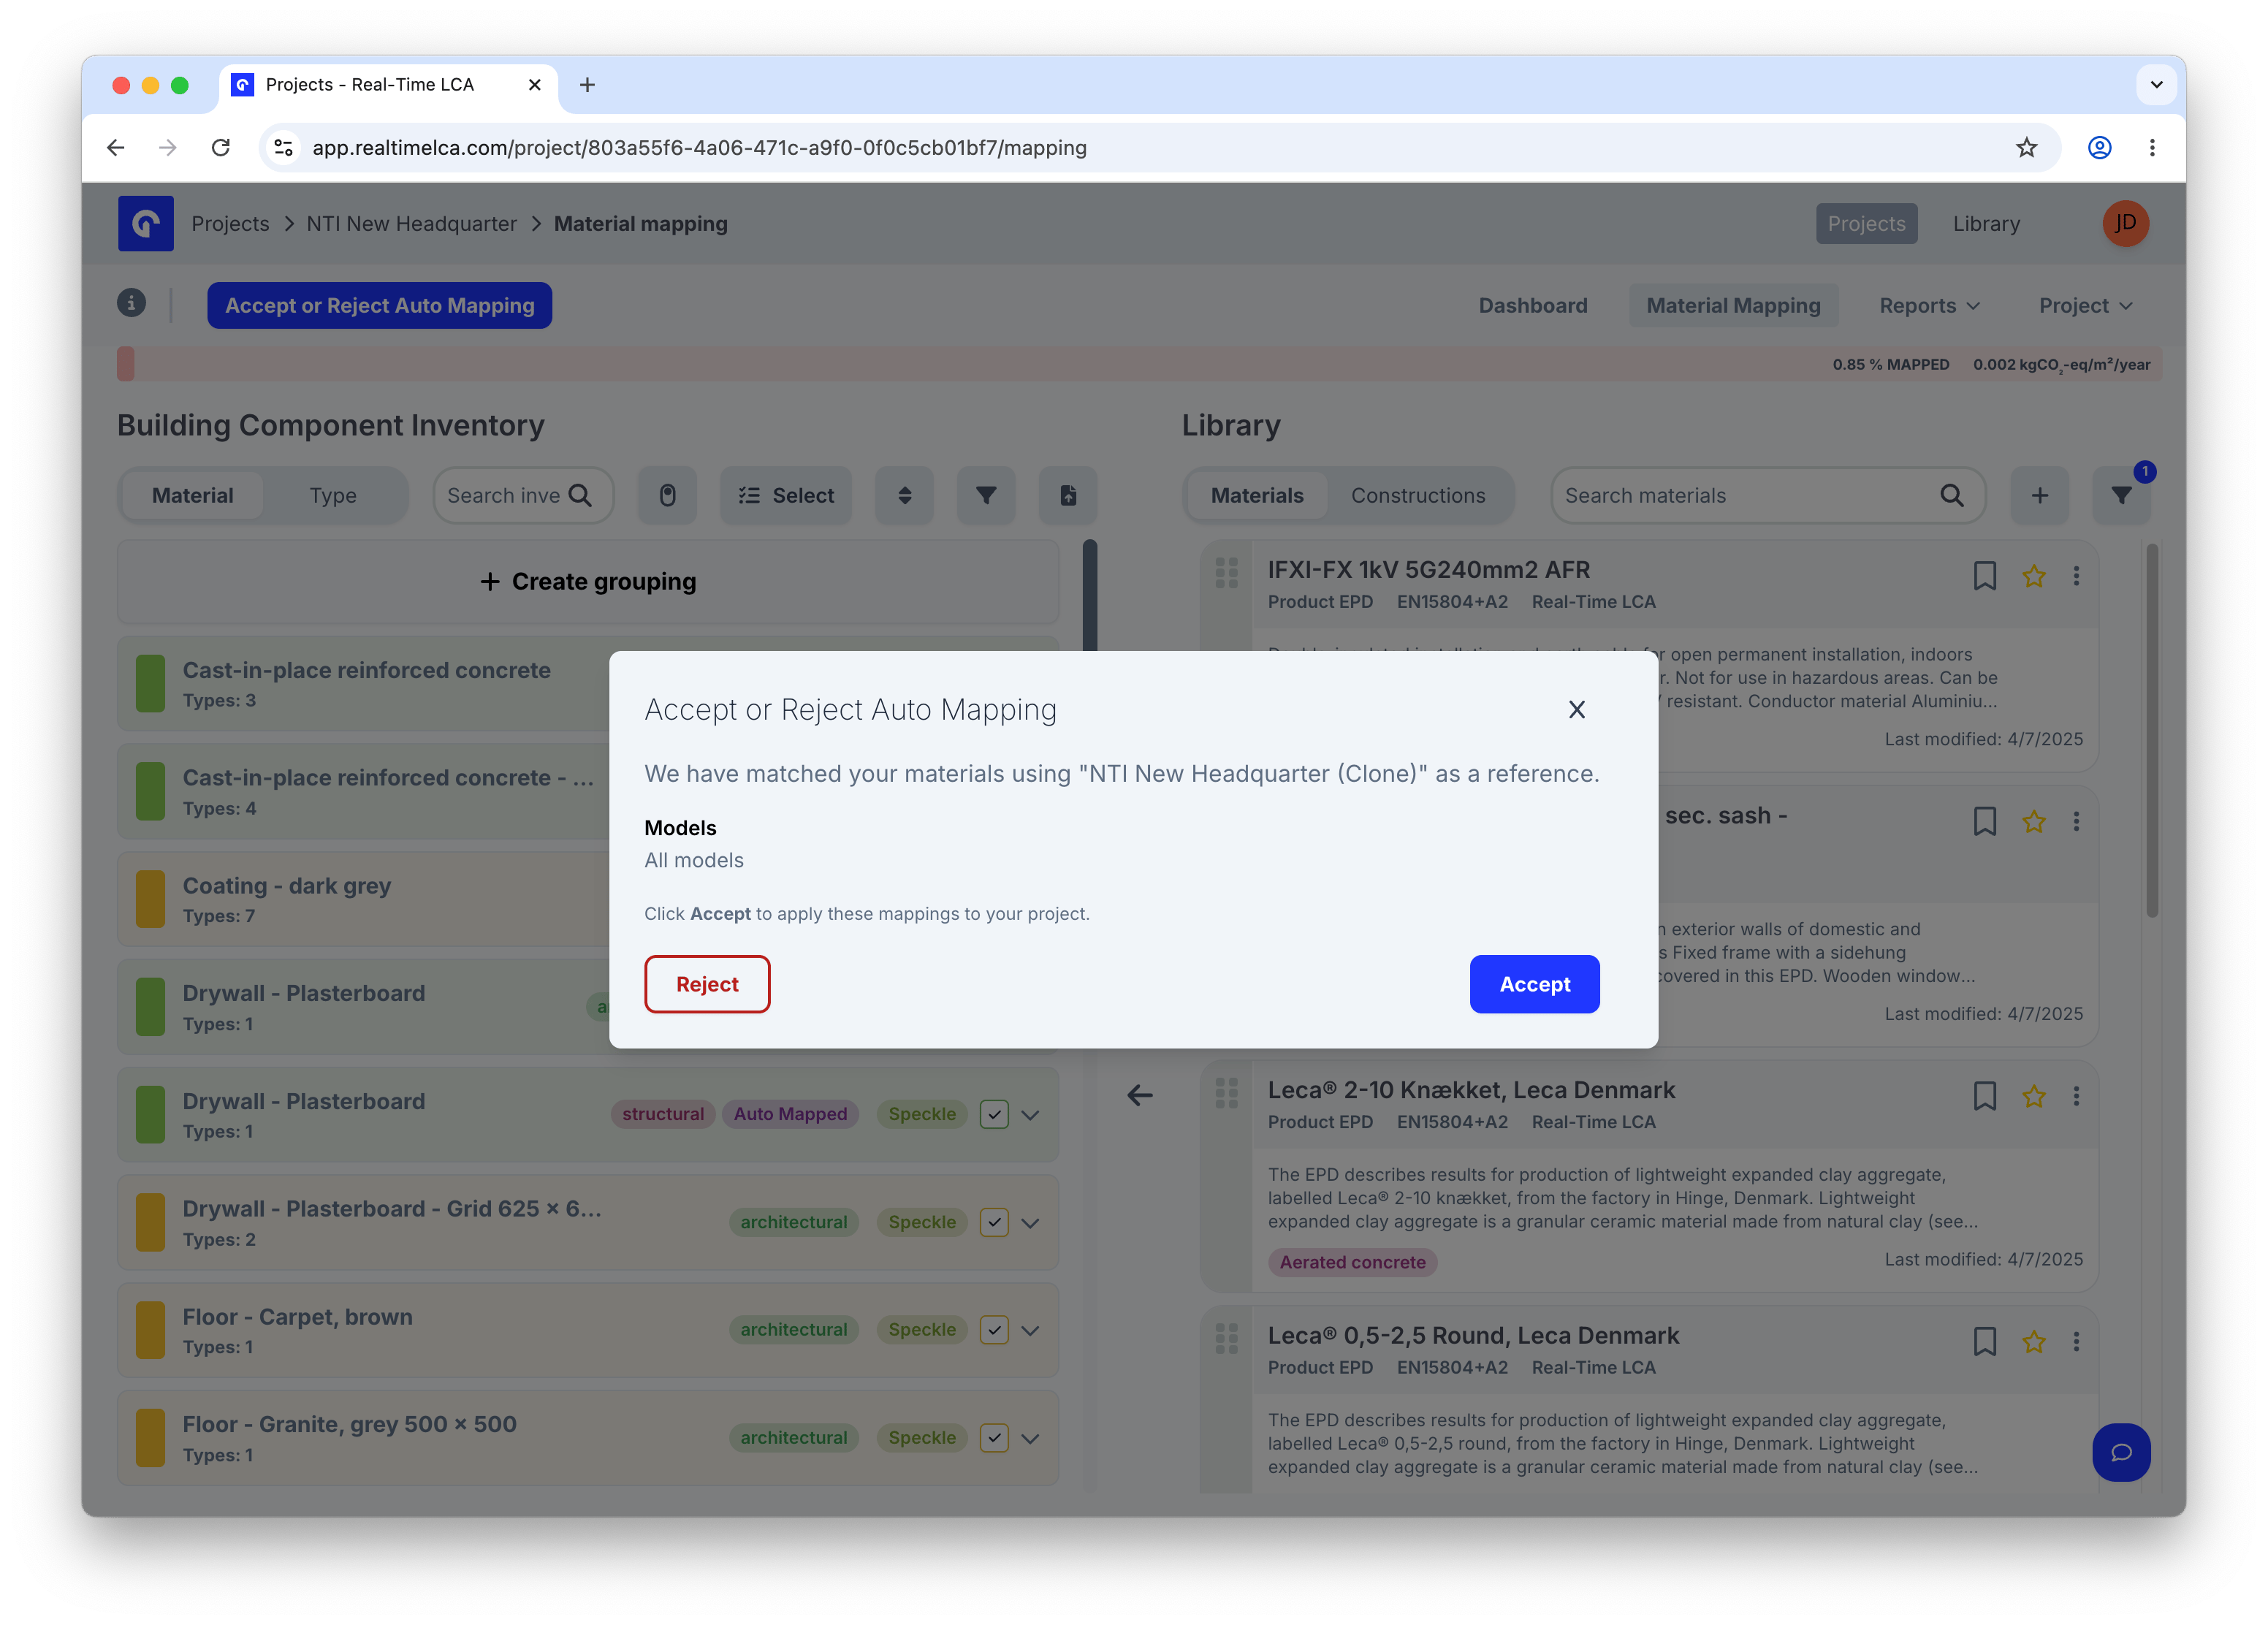Click Accept or Reject Auto Mapping button

[379, 305]
